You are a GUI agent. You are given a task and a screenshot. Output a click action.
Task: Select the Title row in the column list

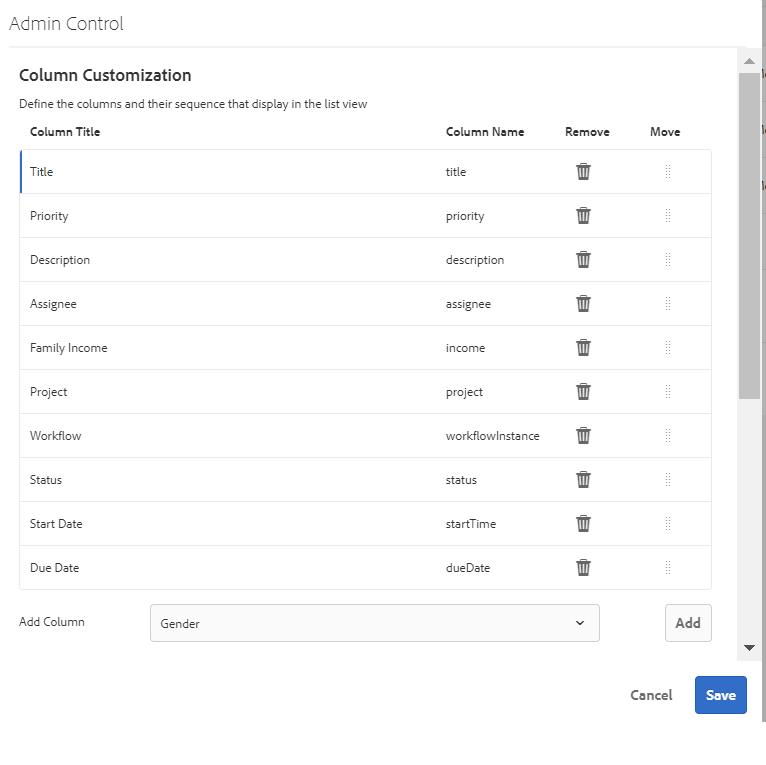pos(230,172)
